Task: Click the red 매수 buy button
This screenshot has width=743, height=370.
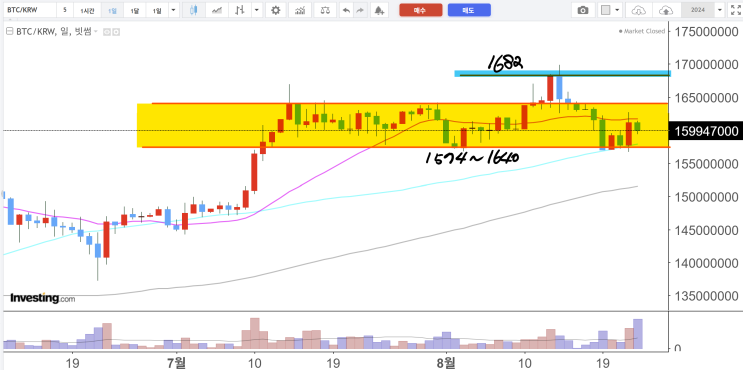Action: [x=420, y=10]
